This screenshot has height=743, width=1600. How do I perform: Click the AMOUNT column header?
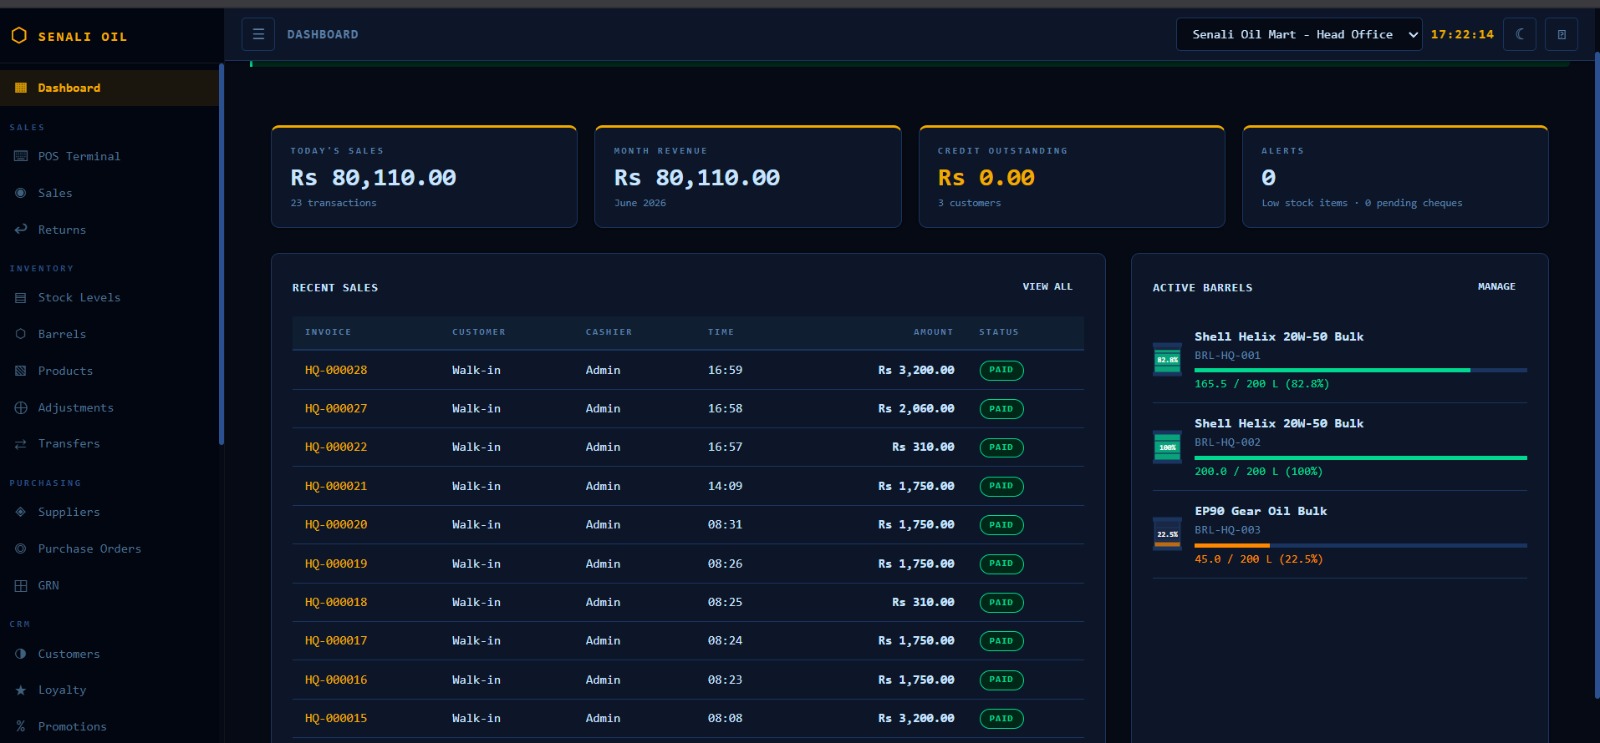[x=933, y=332]
